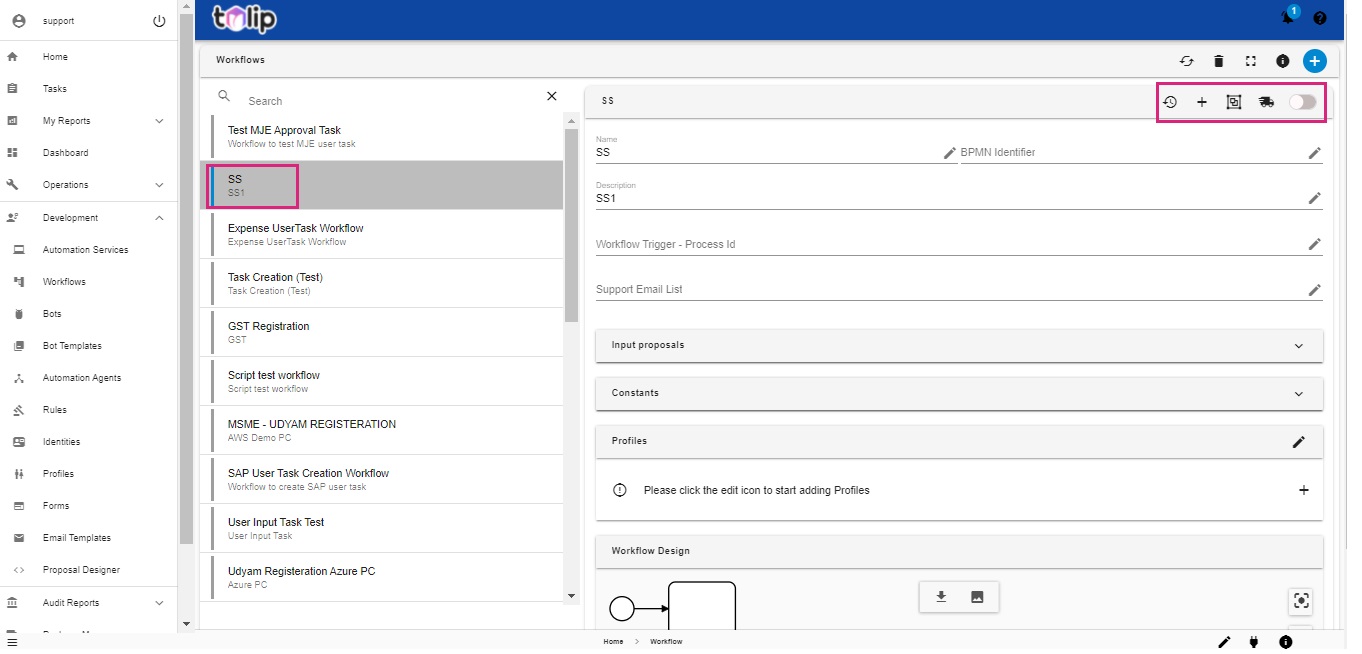Viewport: 1362px width, 654px height.
Task: Select User Input Task Test workflow
Action: tap(382, 528)
